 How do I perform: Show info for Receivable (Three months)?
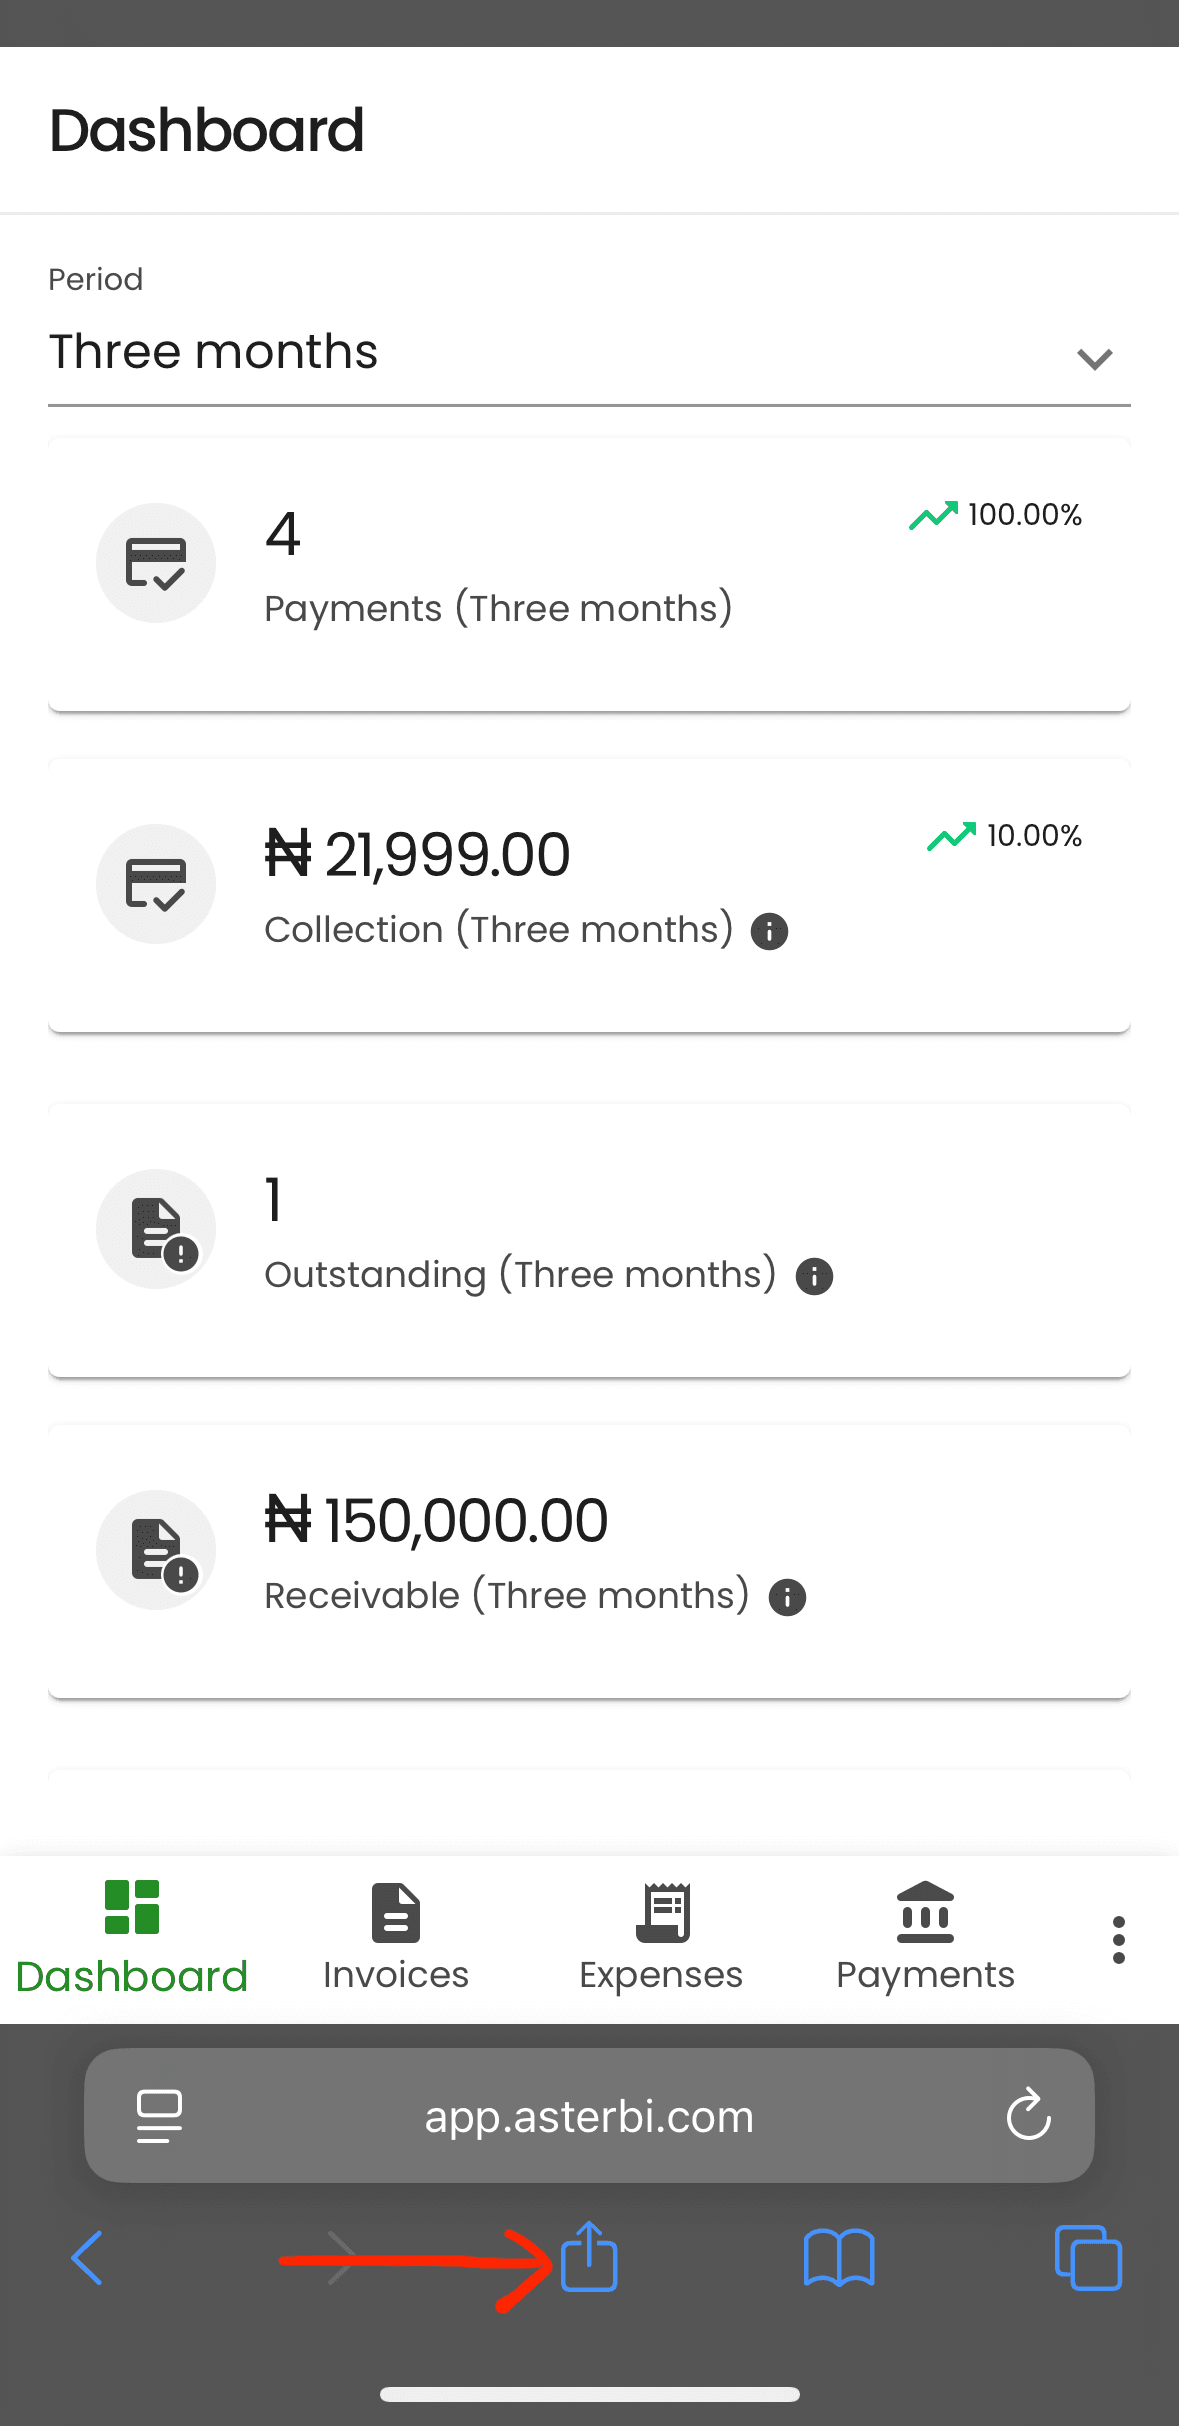787,1597
